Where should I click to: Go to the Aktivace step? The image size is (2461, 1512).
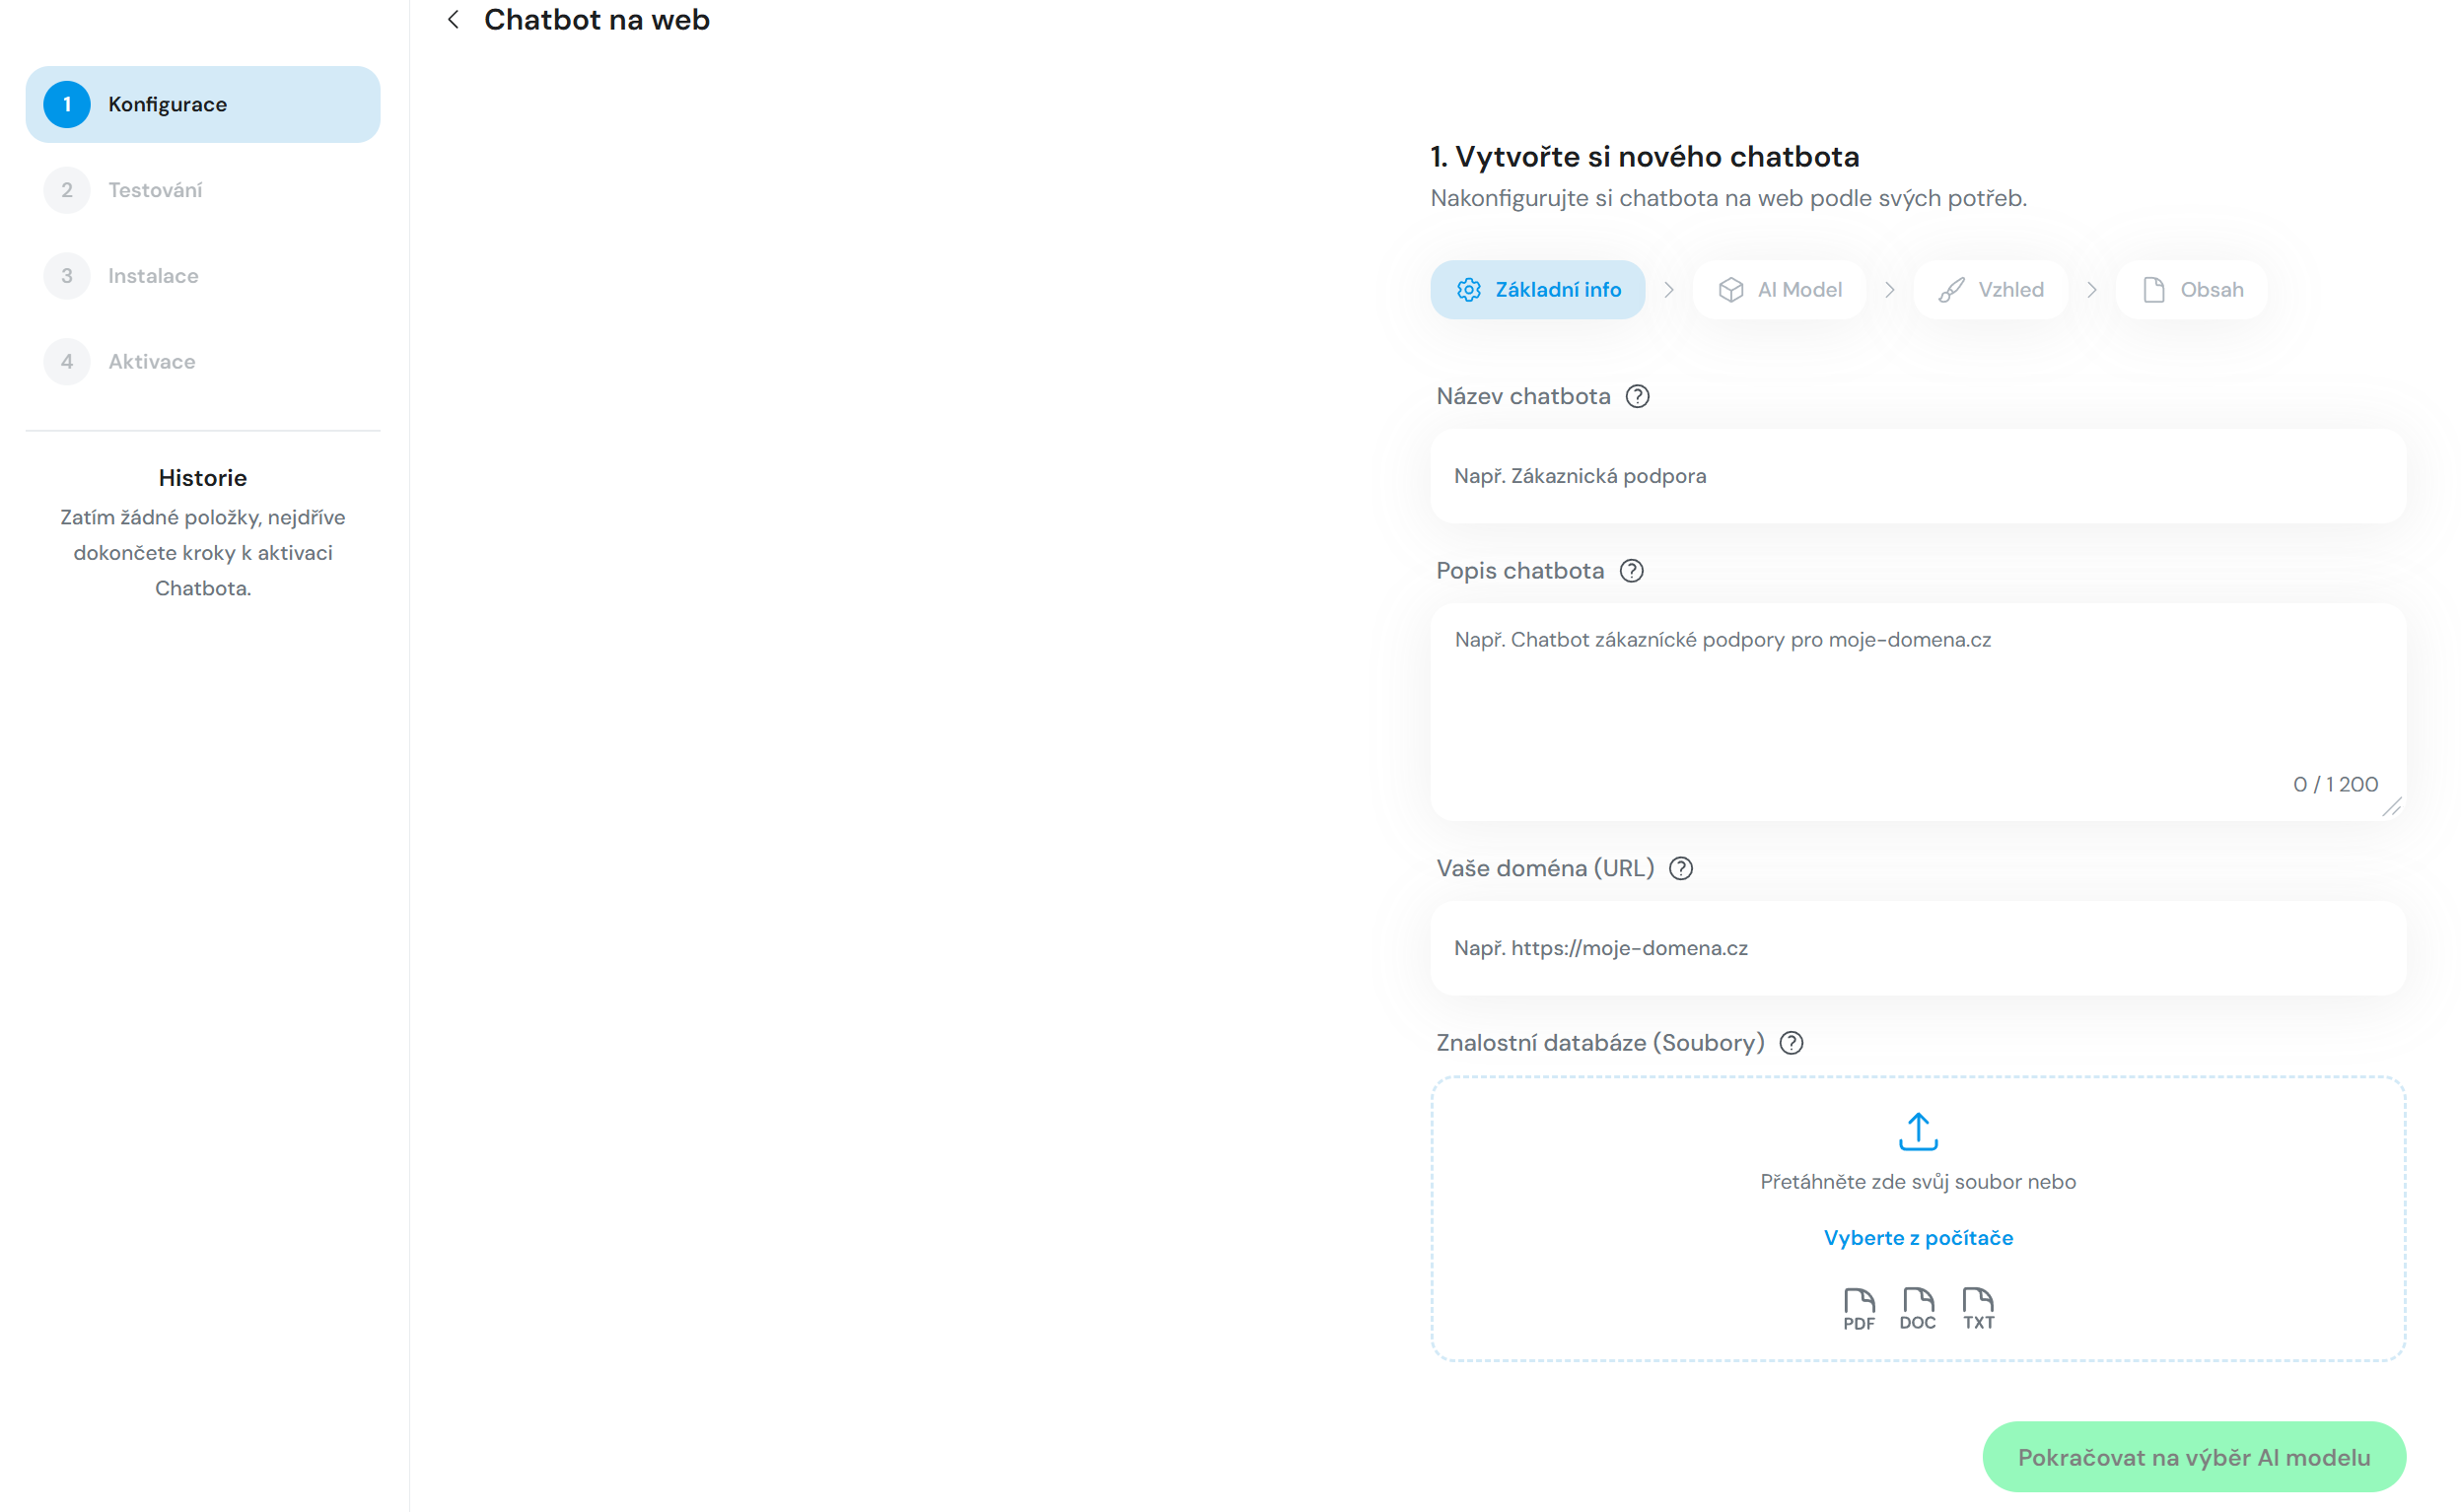pos(203,362)
